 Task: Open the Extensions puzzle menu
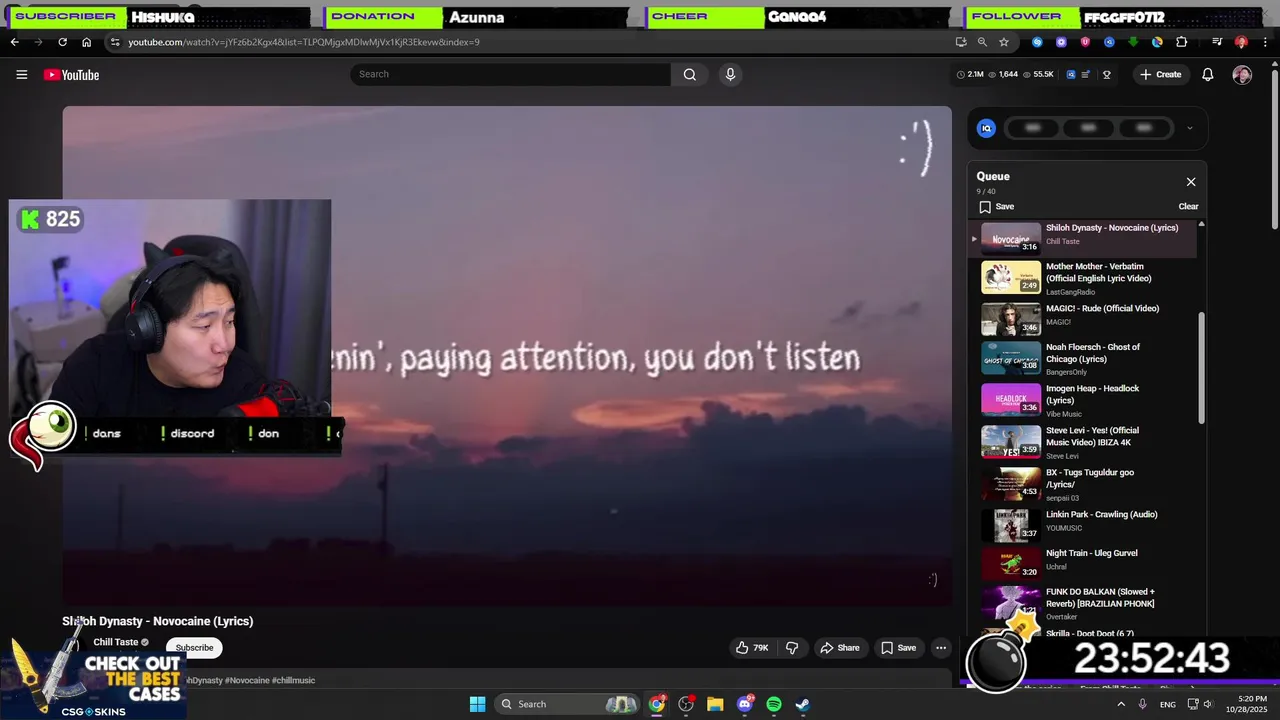tap(1182, 42)
